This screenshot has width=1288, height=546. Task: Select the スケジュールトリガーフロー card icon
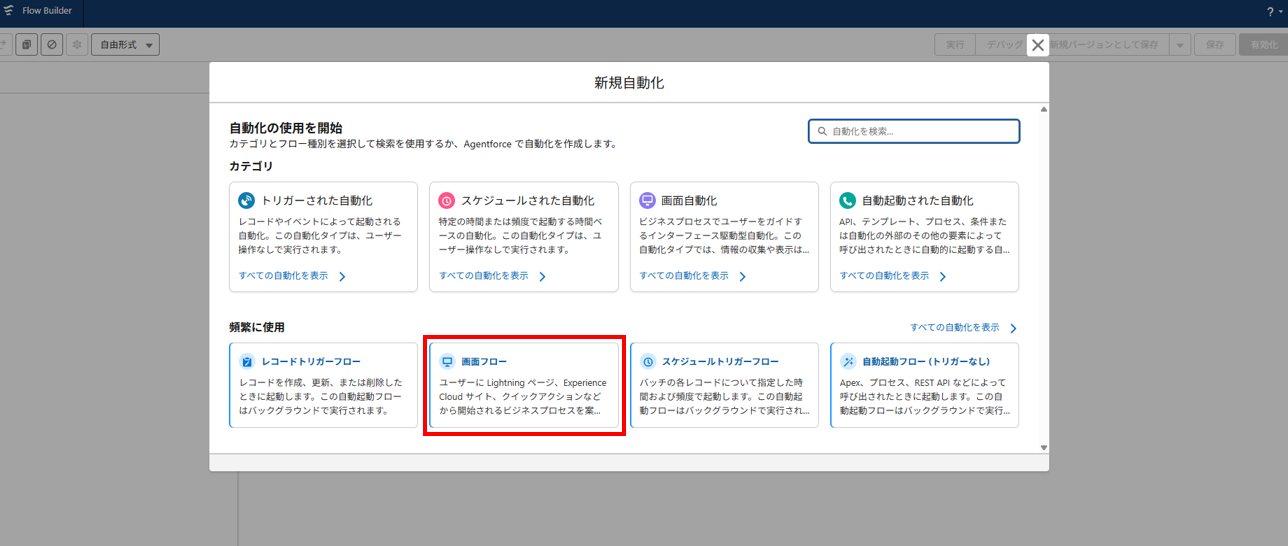pos(648,361)
